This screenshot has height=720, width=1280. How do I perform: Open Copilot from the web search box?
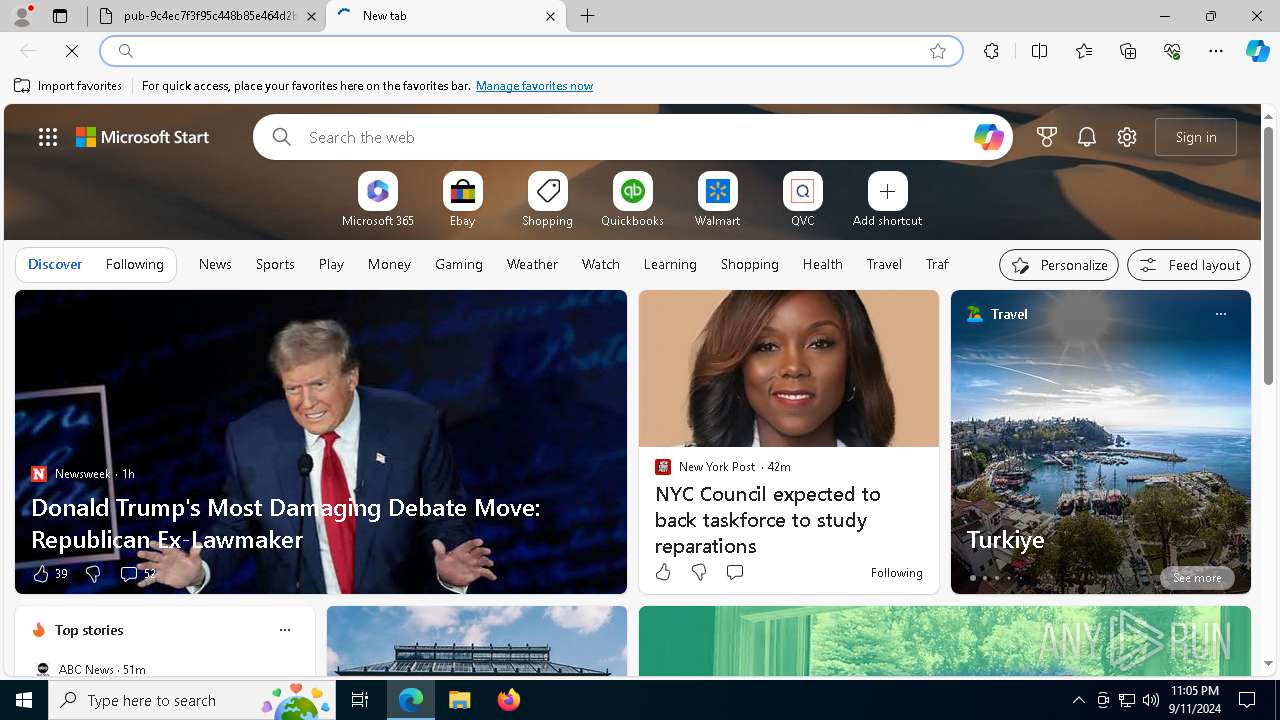(x=988, y=137)
